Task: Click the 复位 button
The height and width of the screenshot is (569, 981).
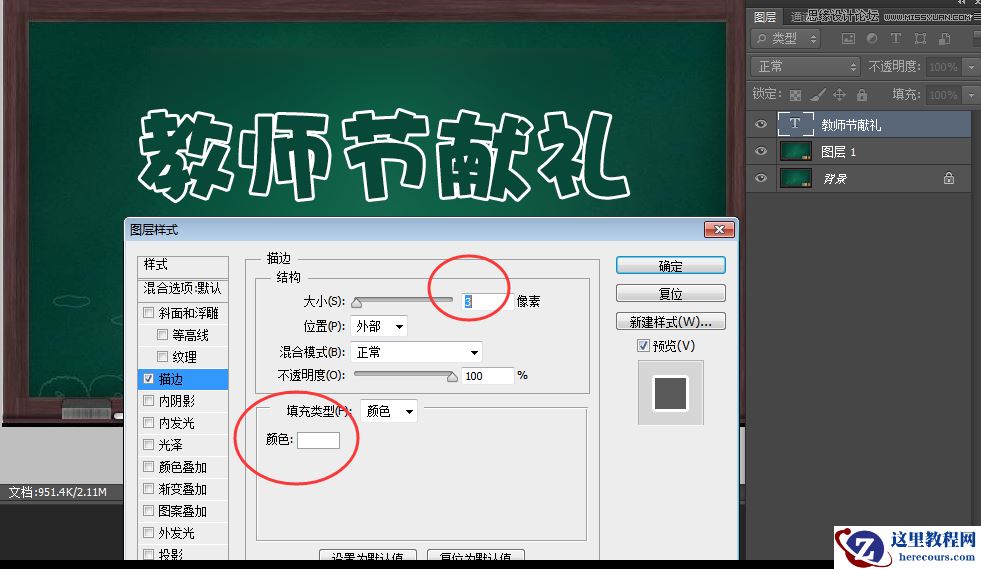Action: point(671,294)
